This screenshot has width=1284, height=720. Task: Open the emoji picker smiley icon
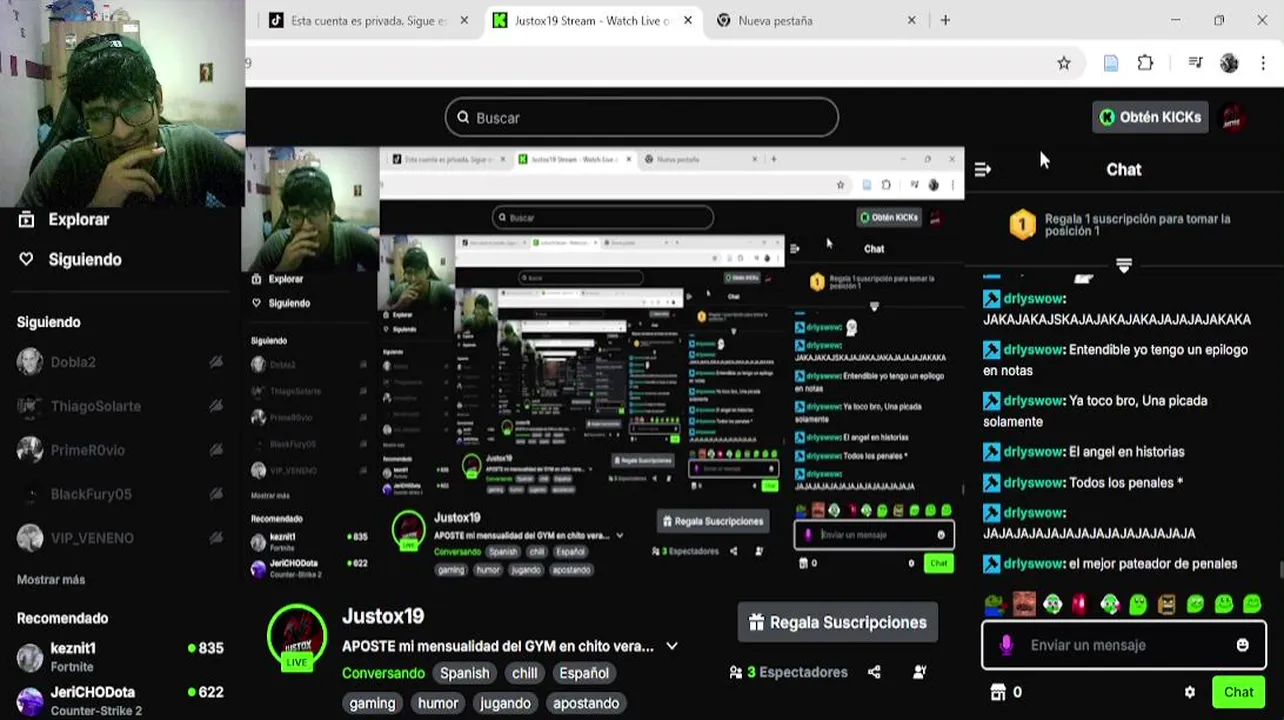(x=1242, y=645)
